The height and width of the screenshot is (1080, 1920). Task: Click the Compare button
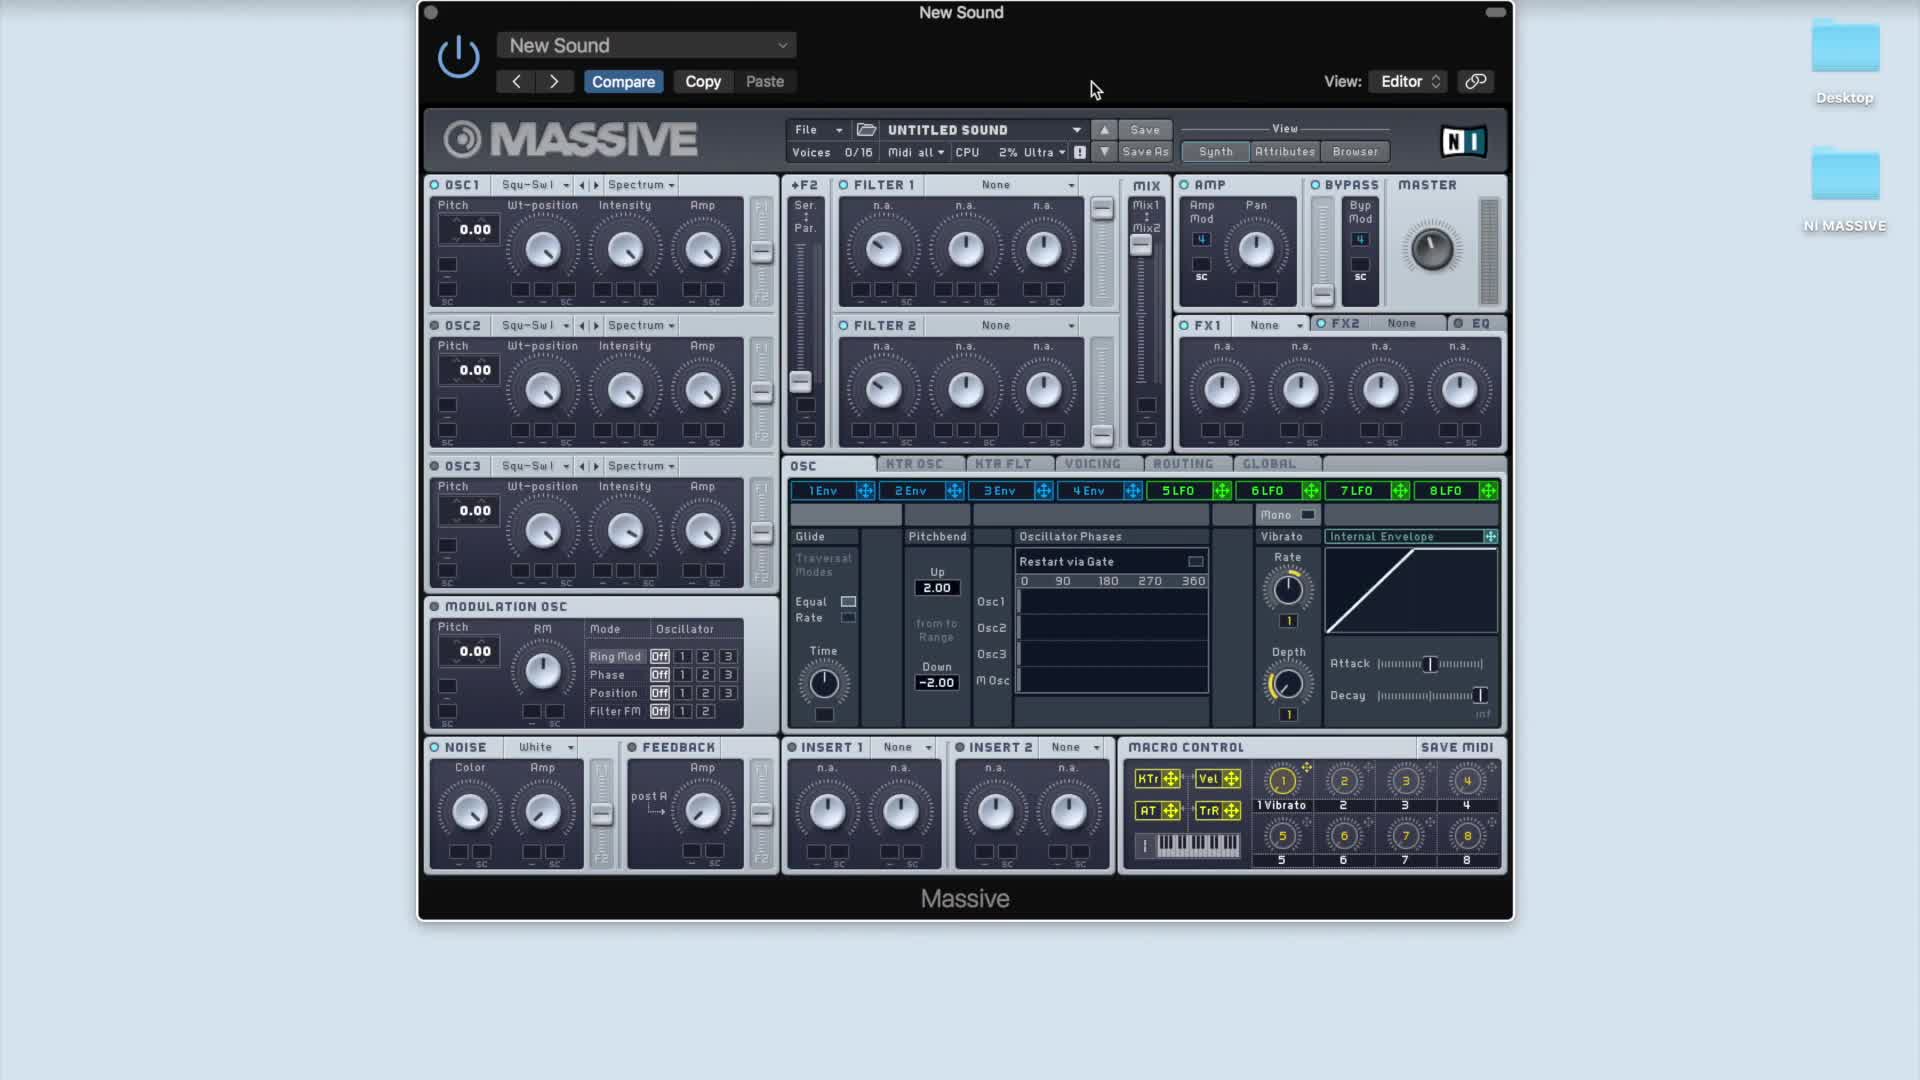623,82
